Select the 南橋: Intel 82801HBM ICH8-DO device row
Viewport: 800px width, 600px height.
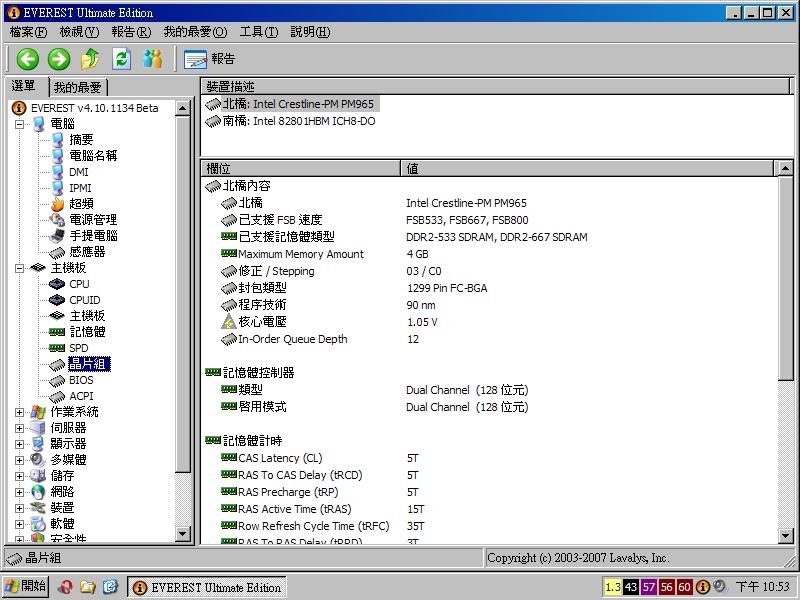pos(290,121)
